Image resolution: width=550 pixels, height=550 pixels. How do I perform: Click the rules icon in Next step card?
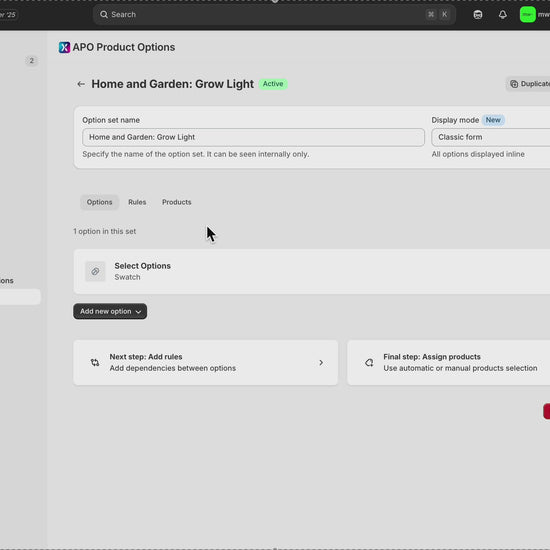pyautogui.click(x=95, y=362)
